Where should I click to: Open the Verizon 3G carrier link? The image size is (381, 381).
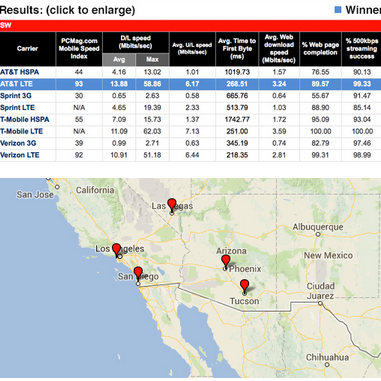pyautogui.click(x=18, y=143)
